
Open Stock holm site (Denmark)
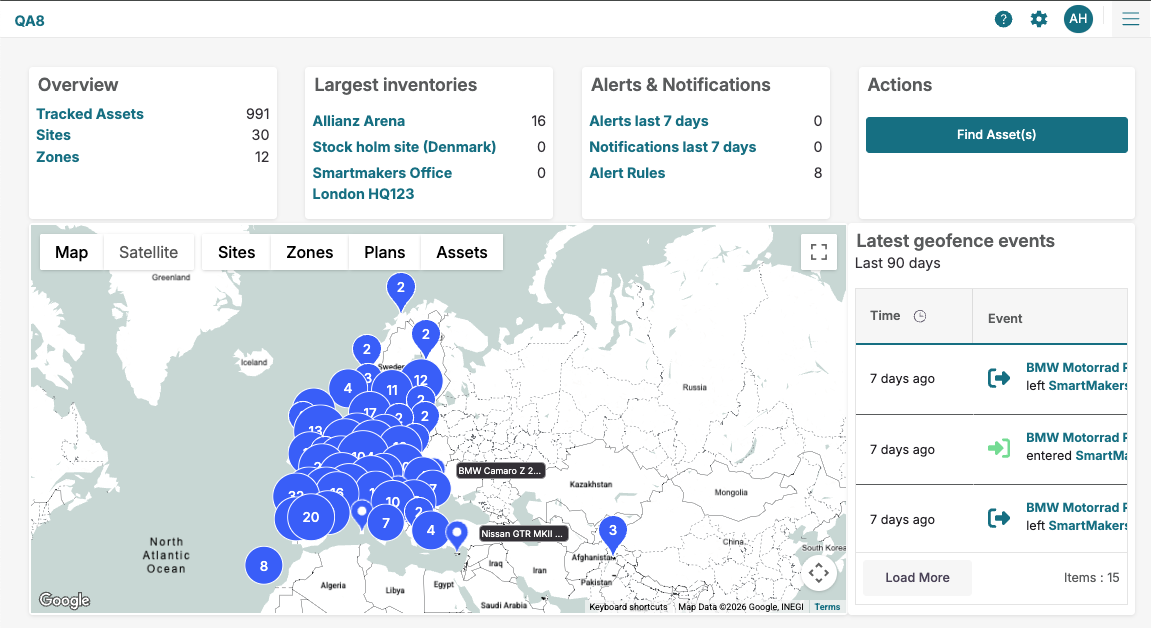404,147
